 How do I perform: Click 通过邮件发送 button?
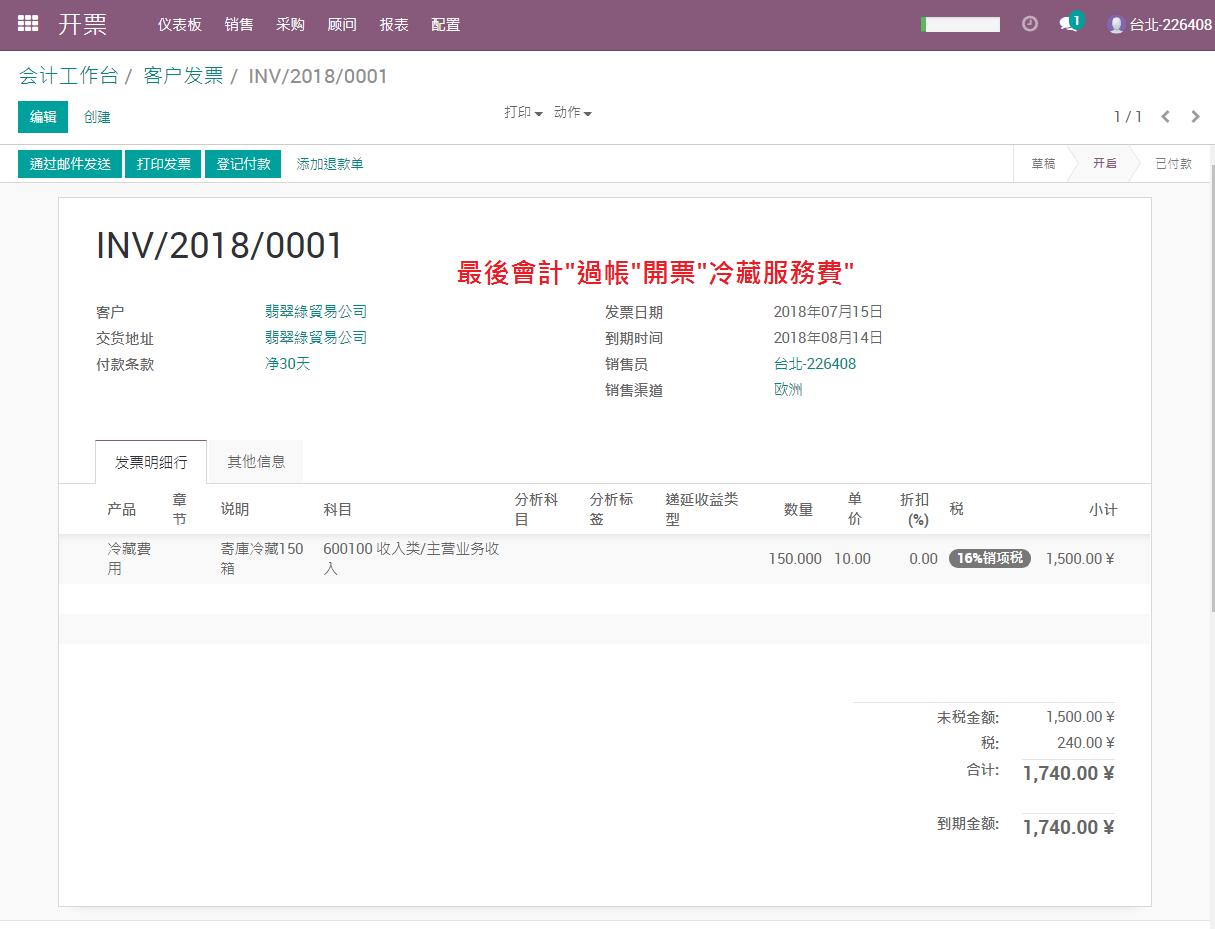70,164
